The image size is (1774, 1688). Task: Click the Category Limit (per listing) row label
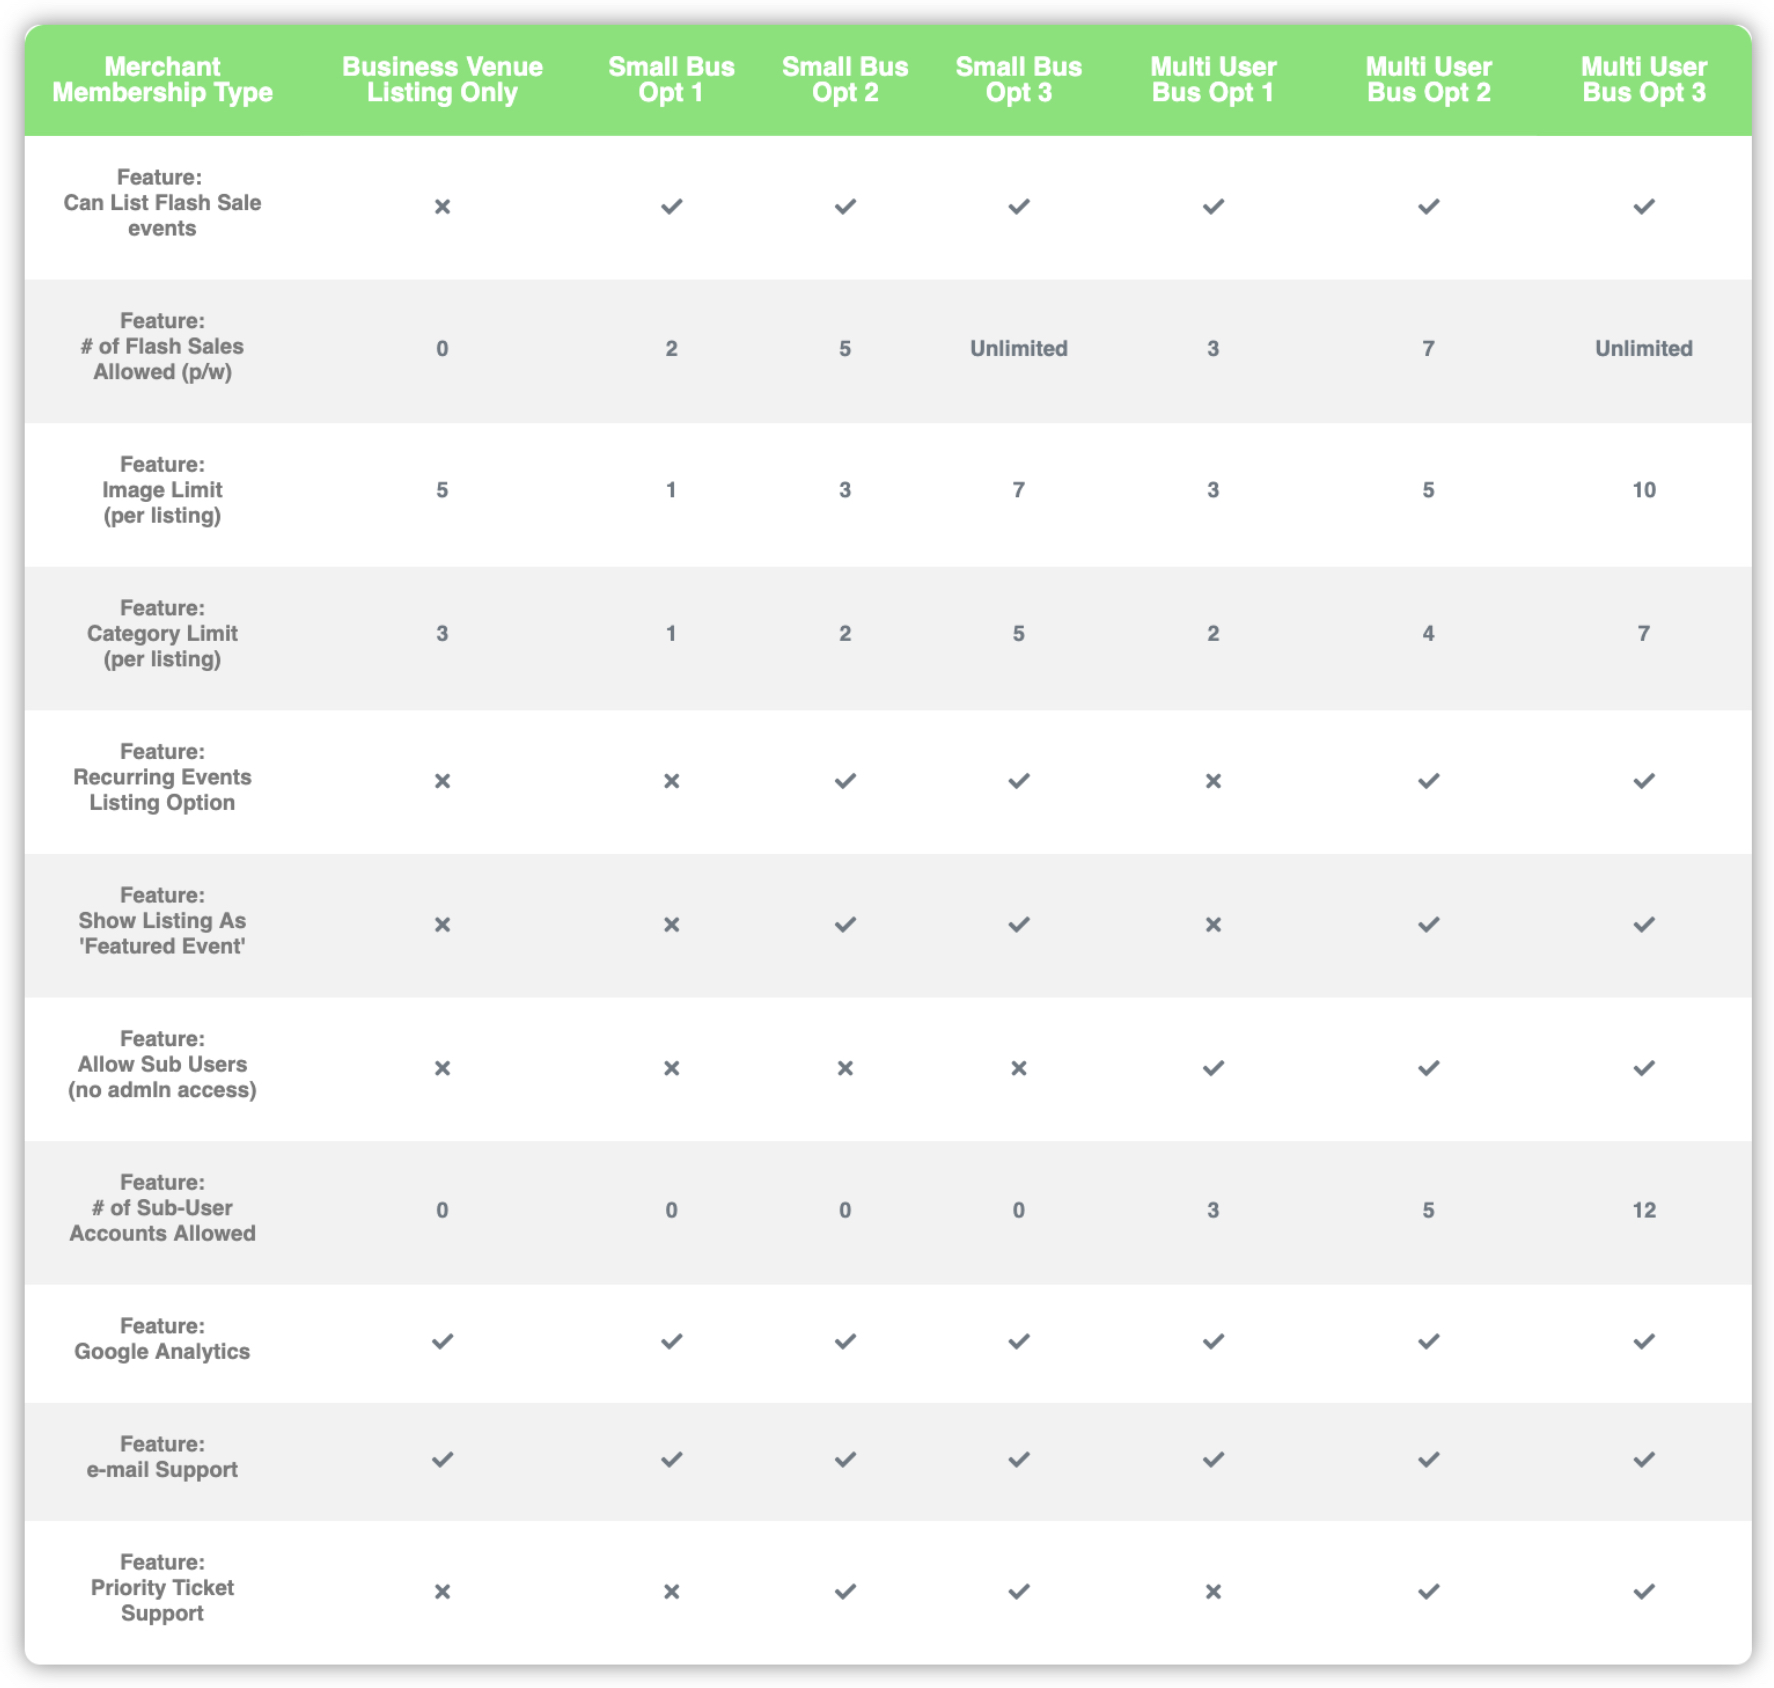pyautogui.click(x=162, y=634)
